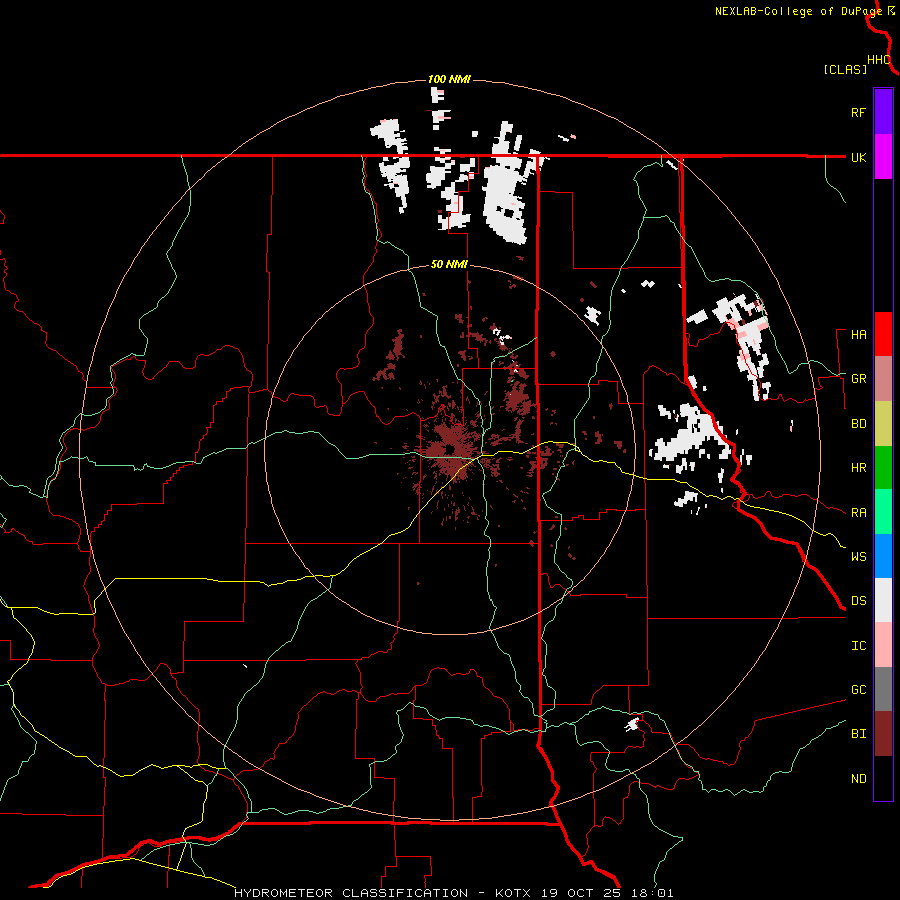Click the 100 NMI range ring label
Screen dimensions: 900x900
[449, 79]
